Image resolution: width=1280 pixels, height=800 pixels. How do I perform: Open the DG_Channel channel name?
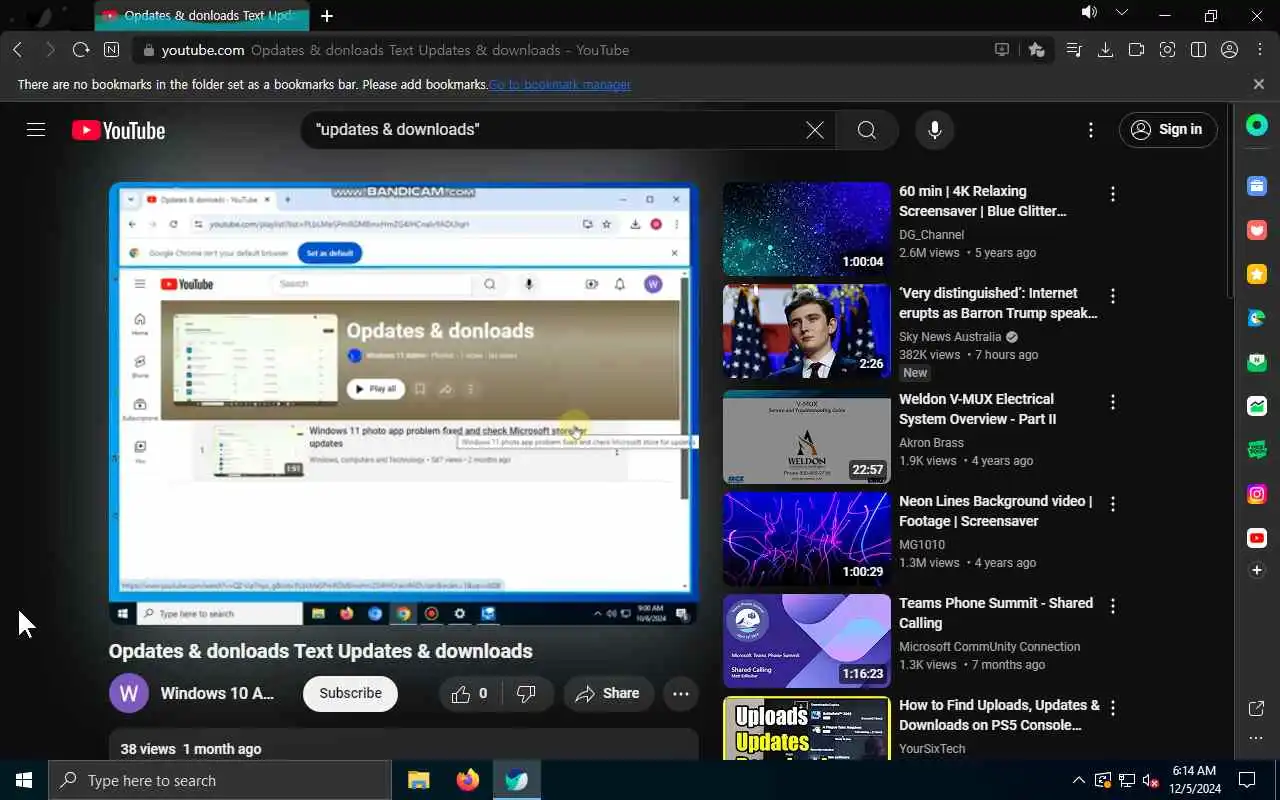(x=931, y=235)
